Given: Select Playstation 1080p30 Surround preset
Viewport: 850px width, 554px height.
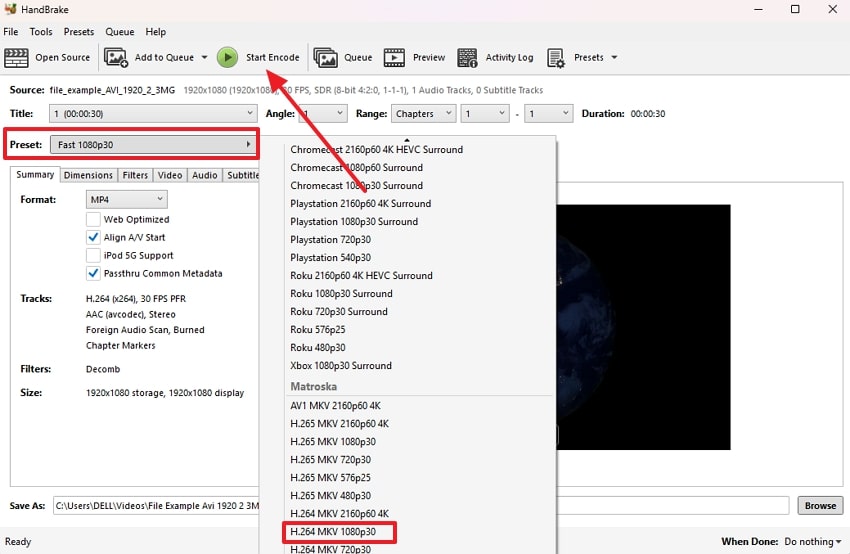Looking at the screenshot, I should click(354, 222).
